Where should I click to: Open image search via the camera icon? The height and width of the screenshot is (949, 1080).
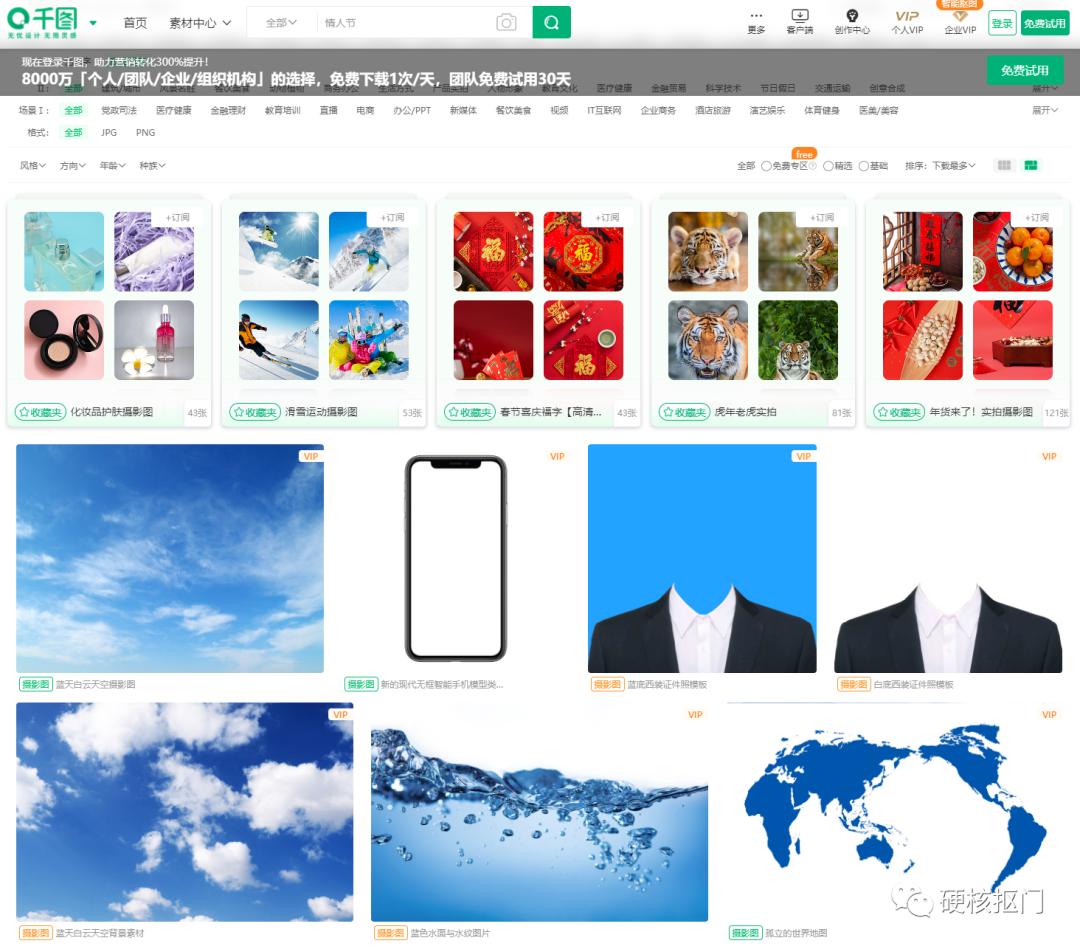(506, 23)
